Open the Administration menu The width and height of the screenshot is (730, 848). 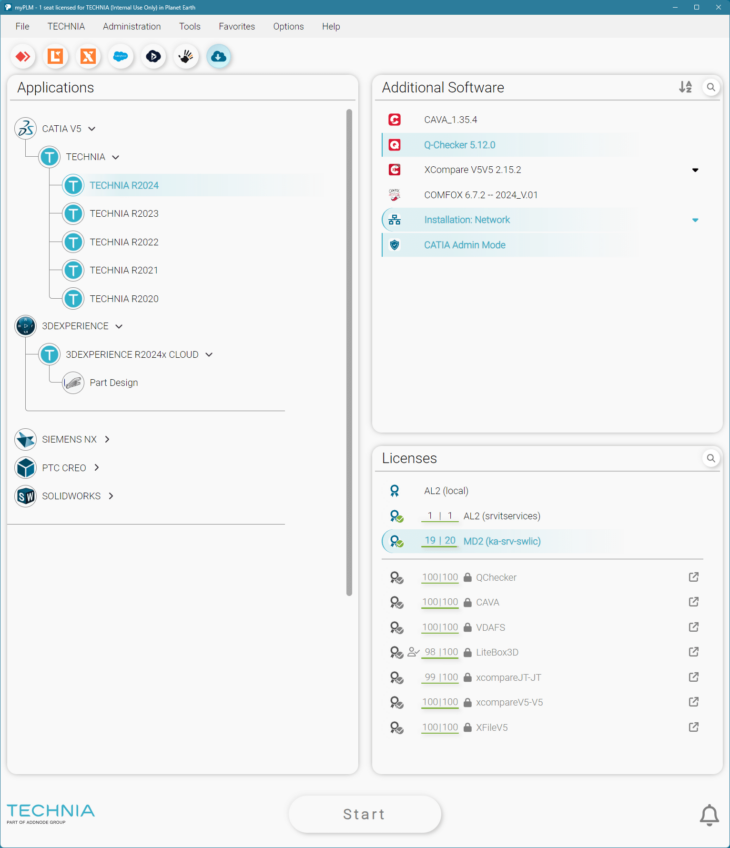coord(132,26)
